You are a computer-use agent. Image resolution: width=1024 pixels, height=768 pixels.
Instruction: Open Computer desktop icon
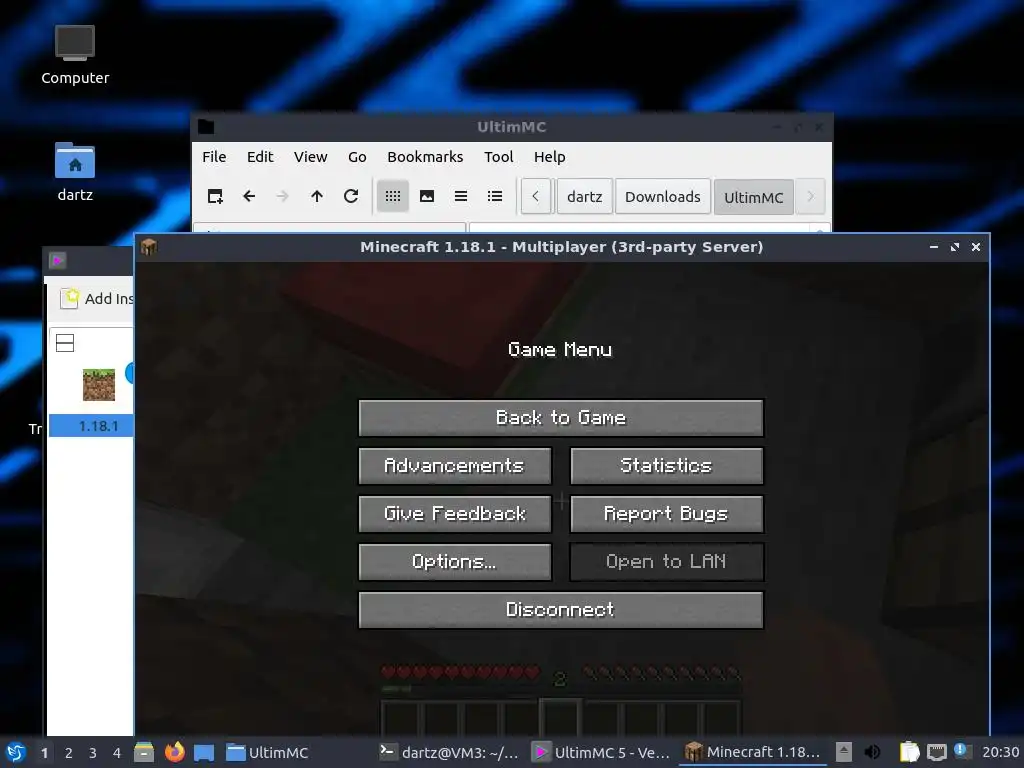pyautogui.click(x=75, y=56)
